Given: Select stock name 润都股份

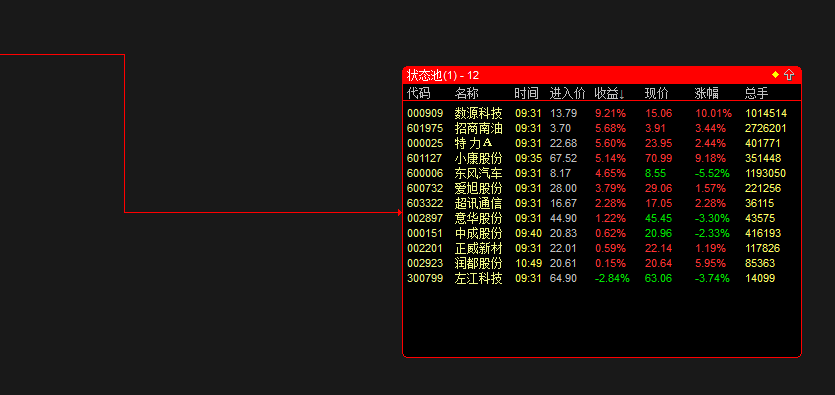Looking at the screenshot, I should click(x=478, y=263).
